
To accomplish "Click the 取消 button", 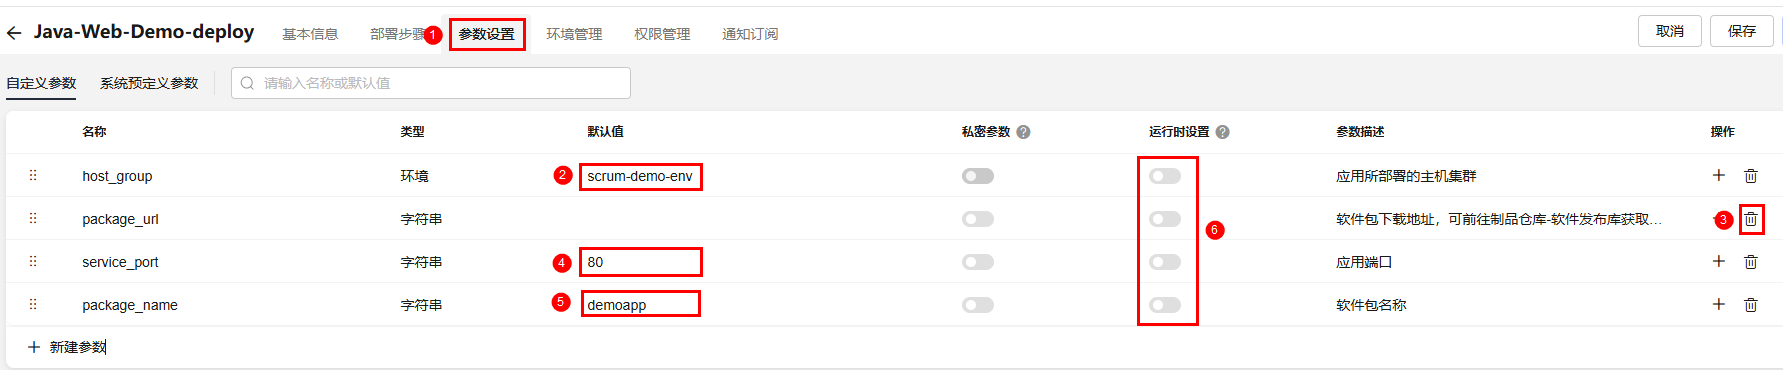I will tap(1670, 31).
